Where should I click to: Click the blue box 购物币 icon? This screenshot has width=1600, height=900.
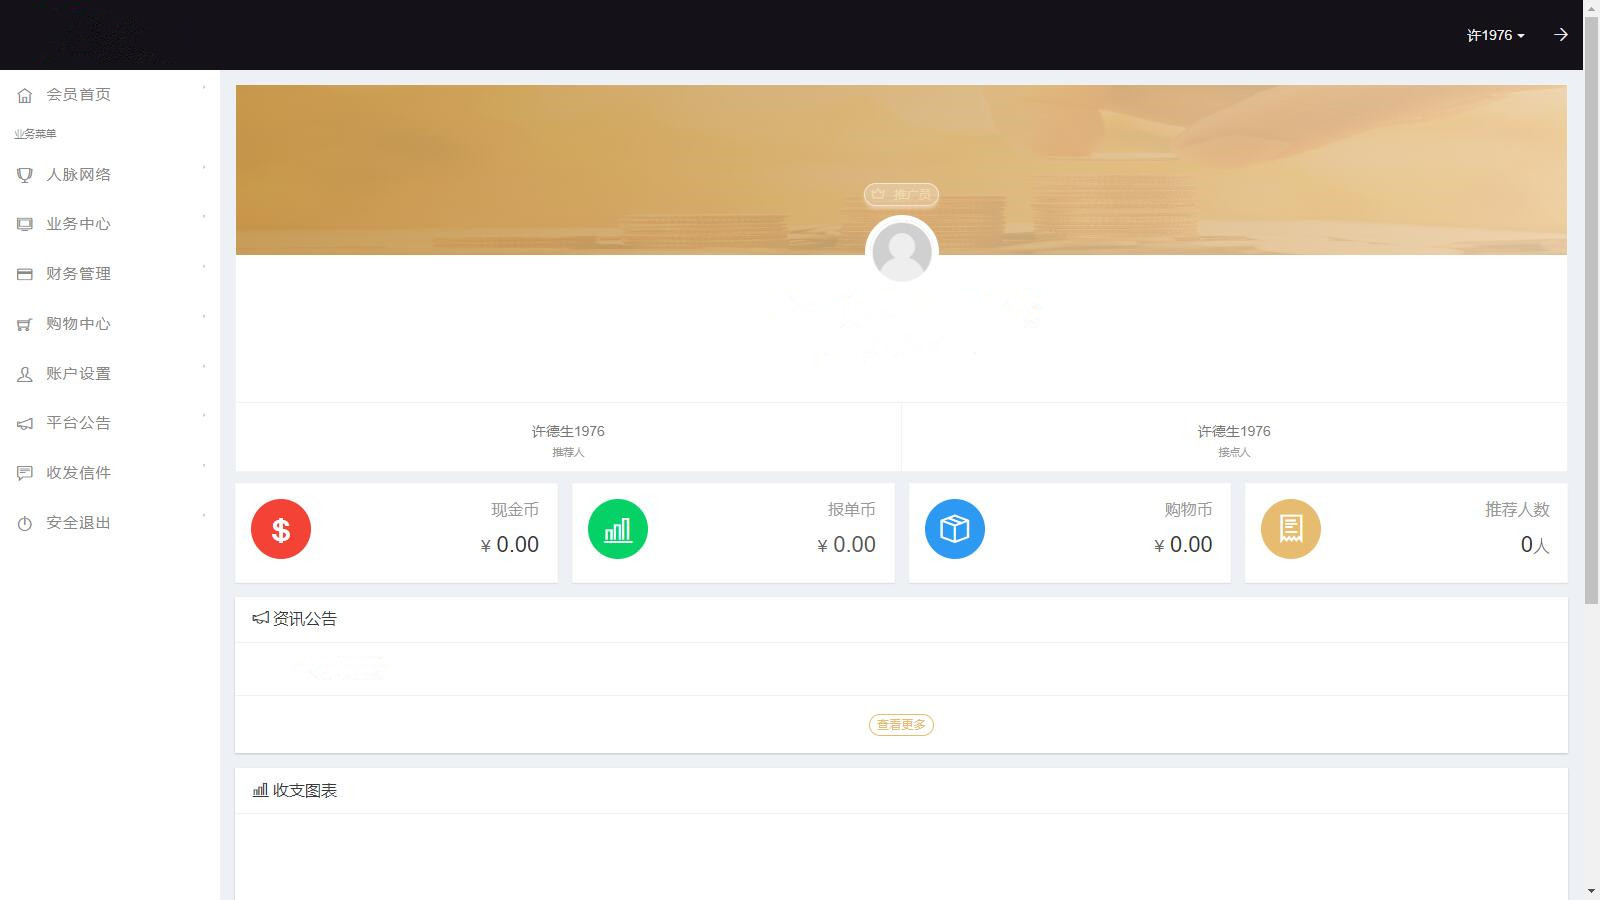(x=955, y=529)
